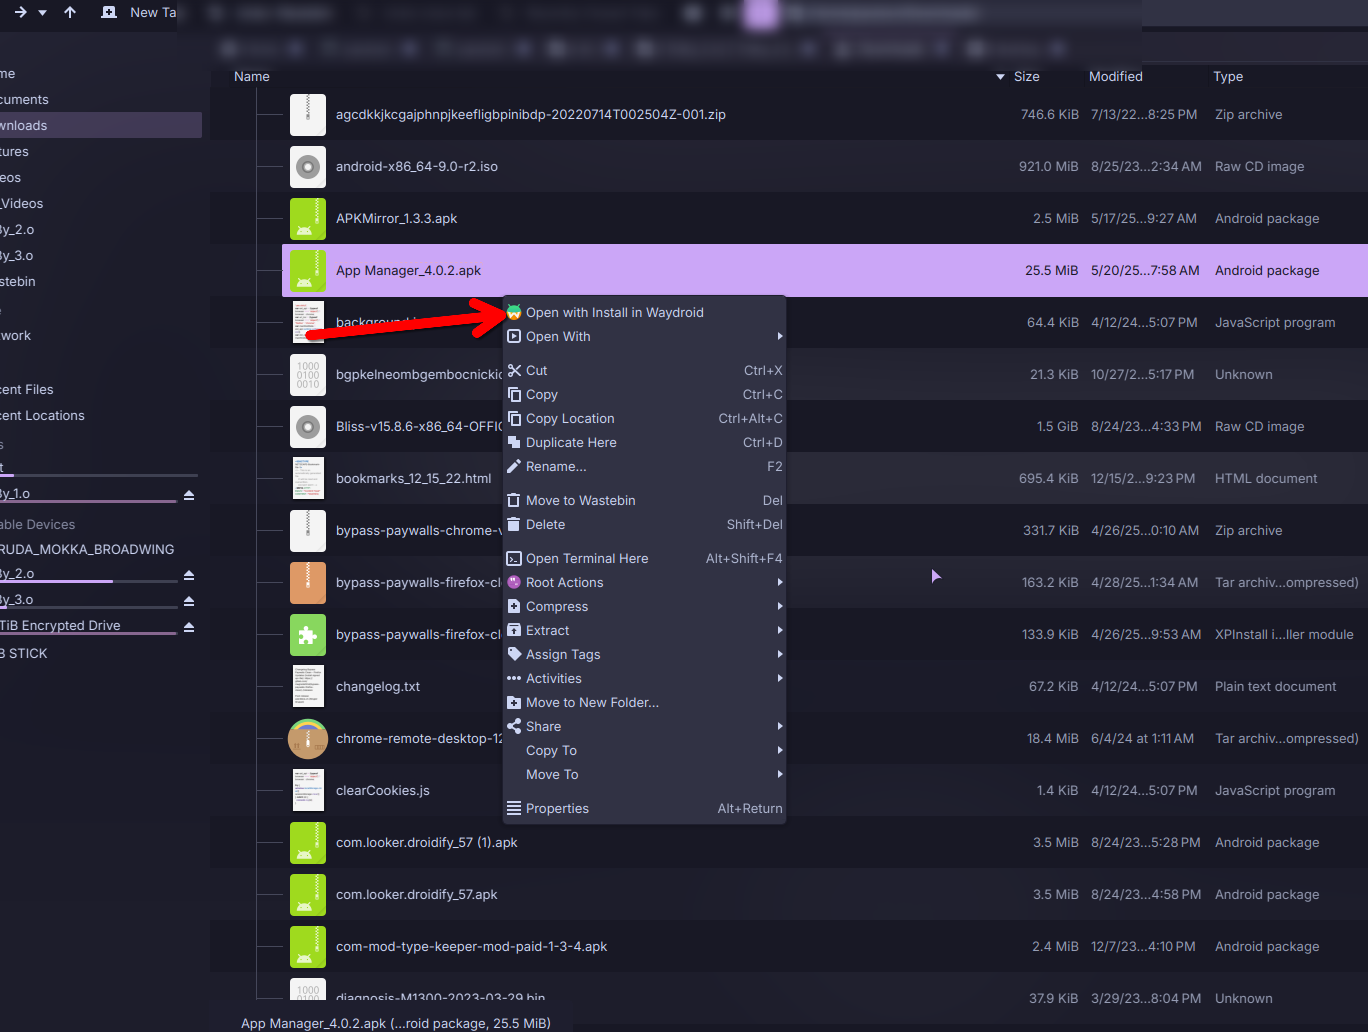Sort files by the Type column
Image resolution: width=1368 pixels, height=1032 pixels.
(1228, 76)
